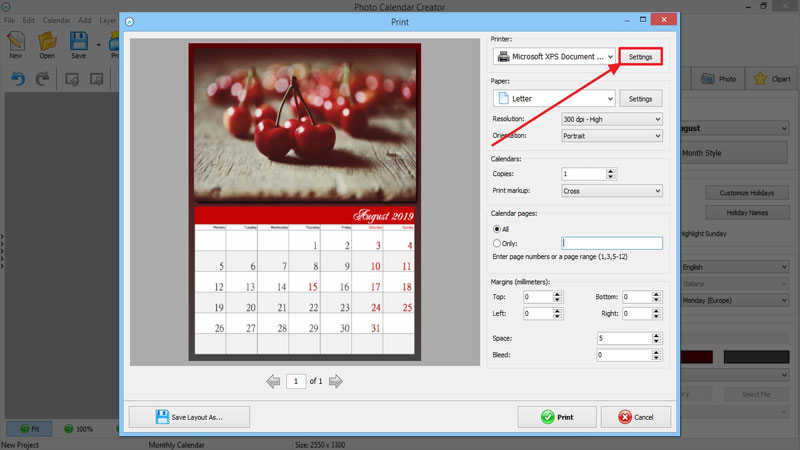Switch to Photo tab in main window
The height and width of the screenshot is (450, 800).
tap(718, 79)
